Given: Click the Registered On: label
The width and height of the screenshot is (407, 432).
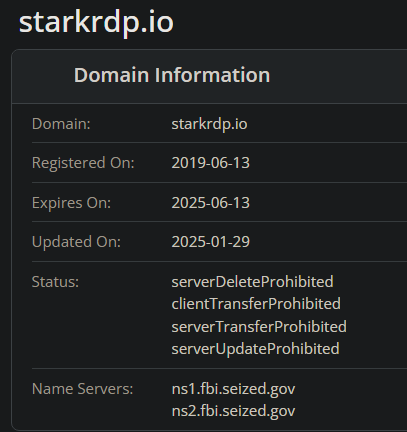Looking at the screenshot, I should (x=83, y=163).
